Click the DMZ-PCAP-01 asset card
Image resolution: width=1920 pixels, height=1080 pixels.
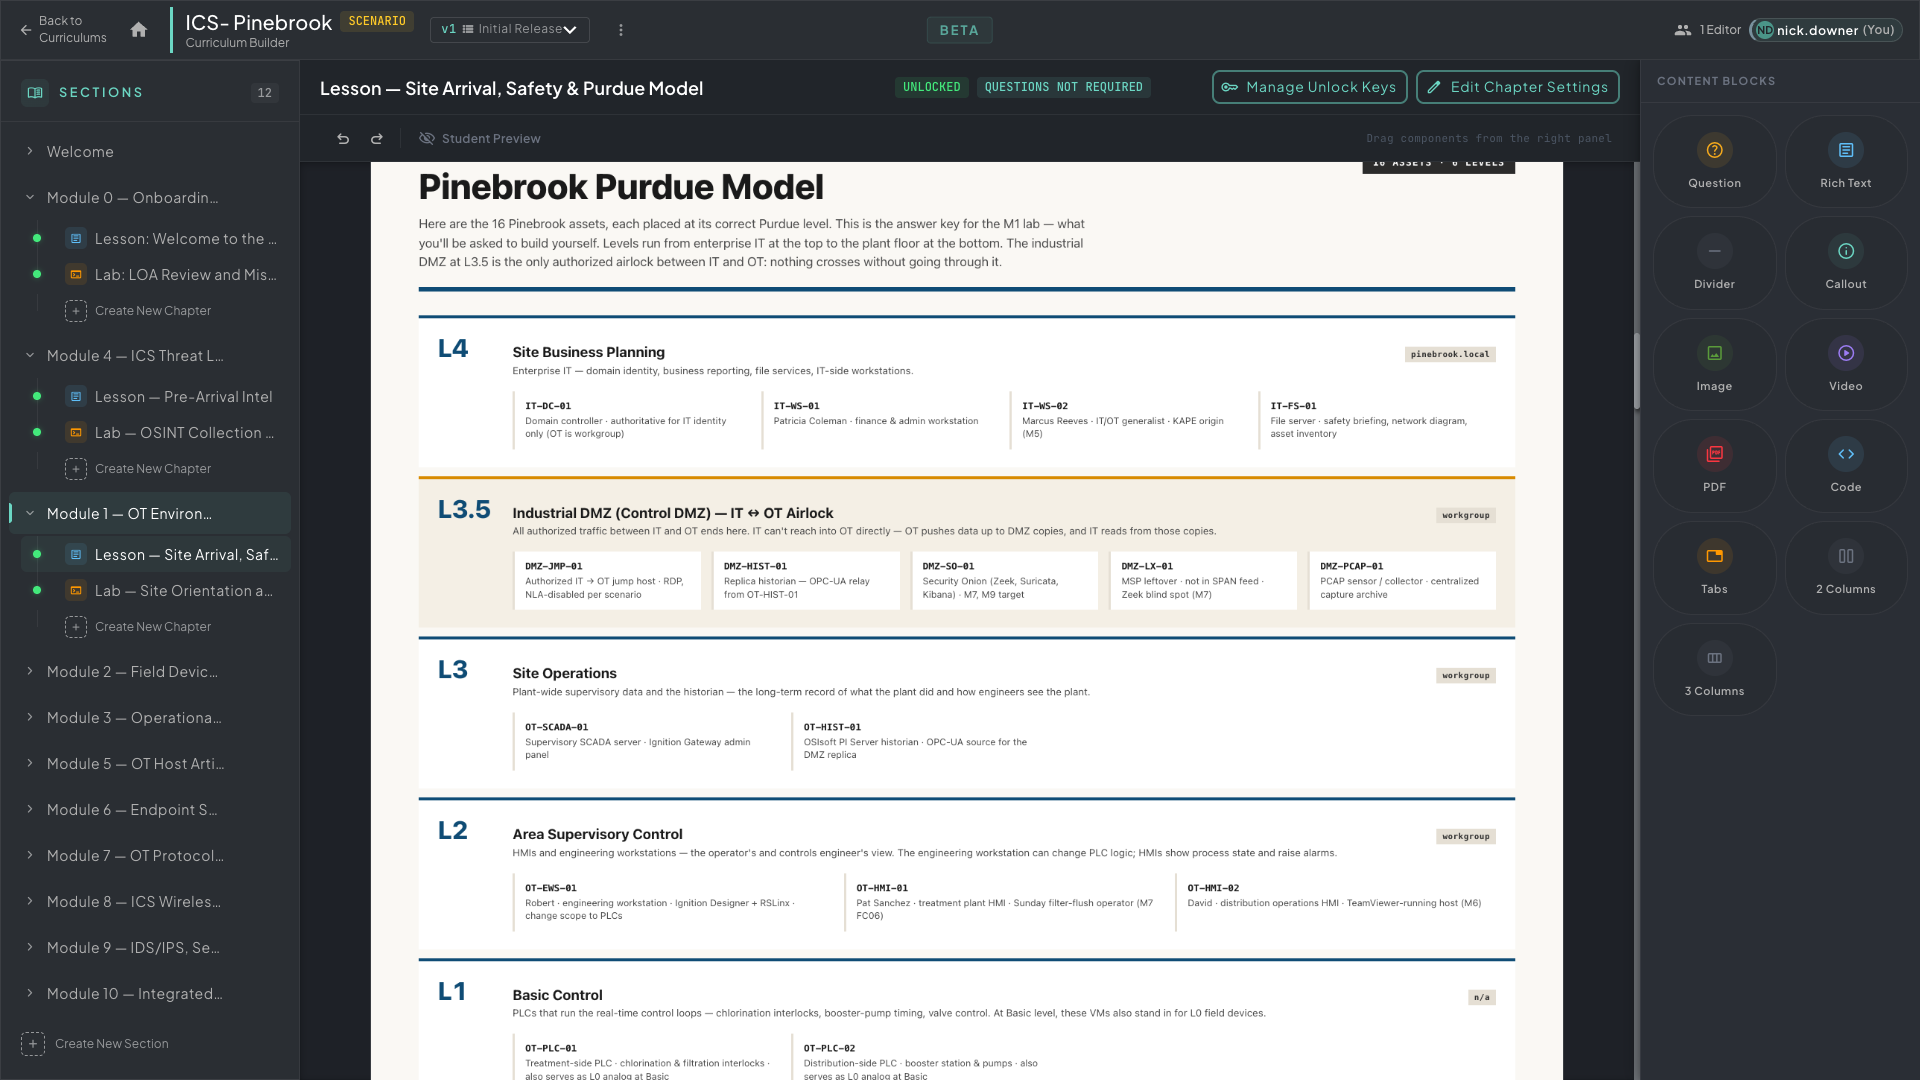click(1402, 580)
